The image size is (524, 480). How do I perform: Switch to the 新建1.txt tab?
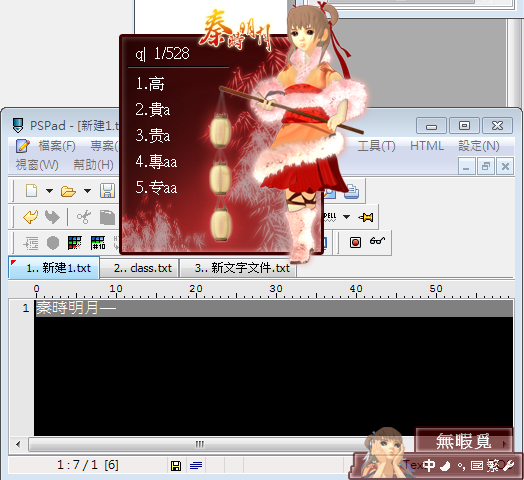(x=54, y=268)
